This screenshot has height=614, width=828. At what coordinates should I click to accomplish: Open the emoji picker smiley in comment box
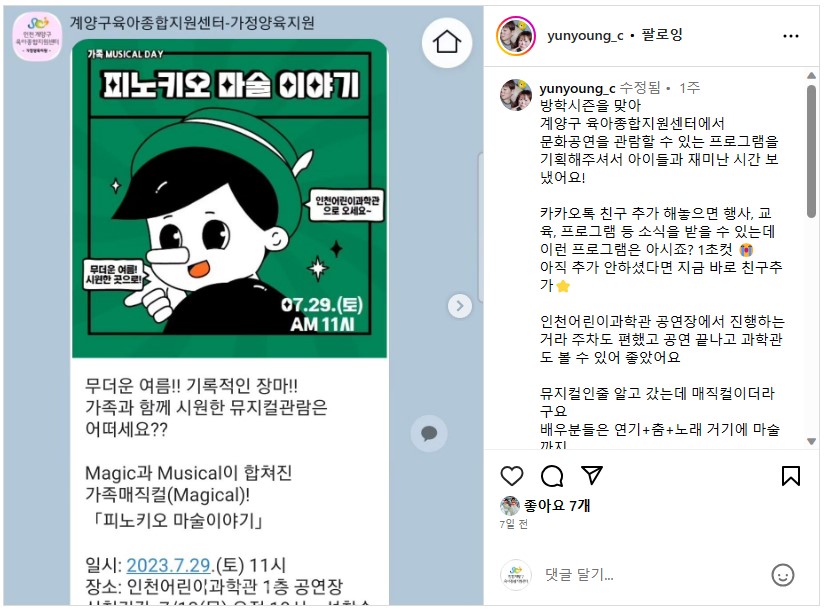[783, 575]
